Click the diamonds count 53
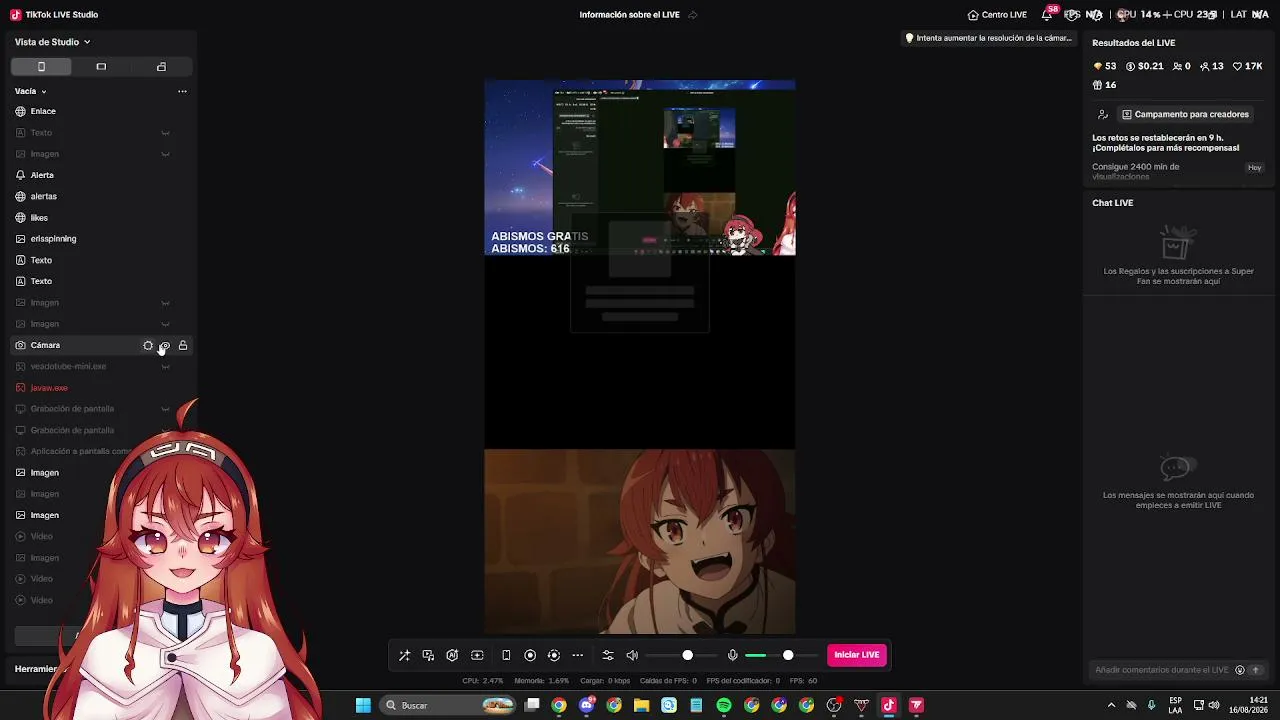The height and width of the screenshot is (720, 1280). pos(1105,66)
